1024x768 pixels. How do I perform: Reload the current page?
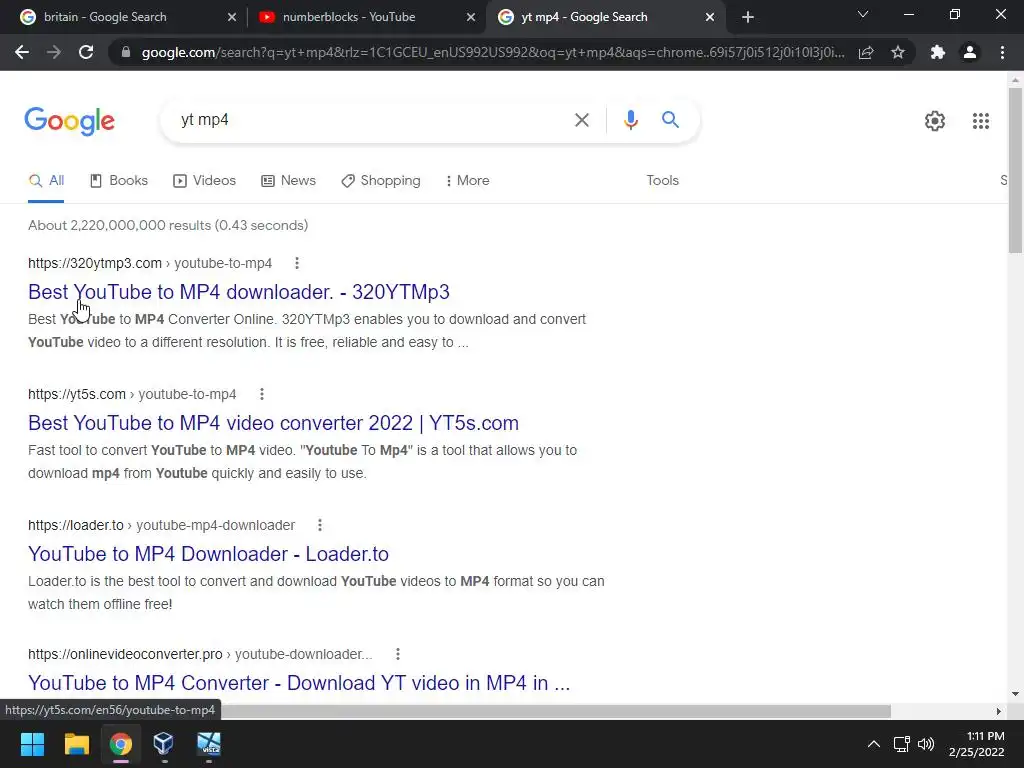tap(86, 52)
